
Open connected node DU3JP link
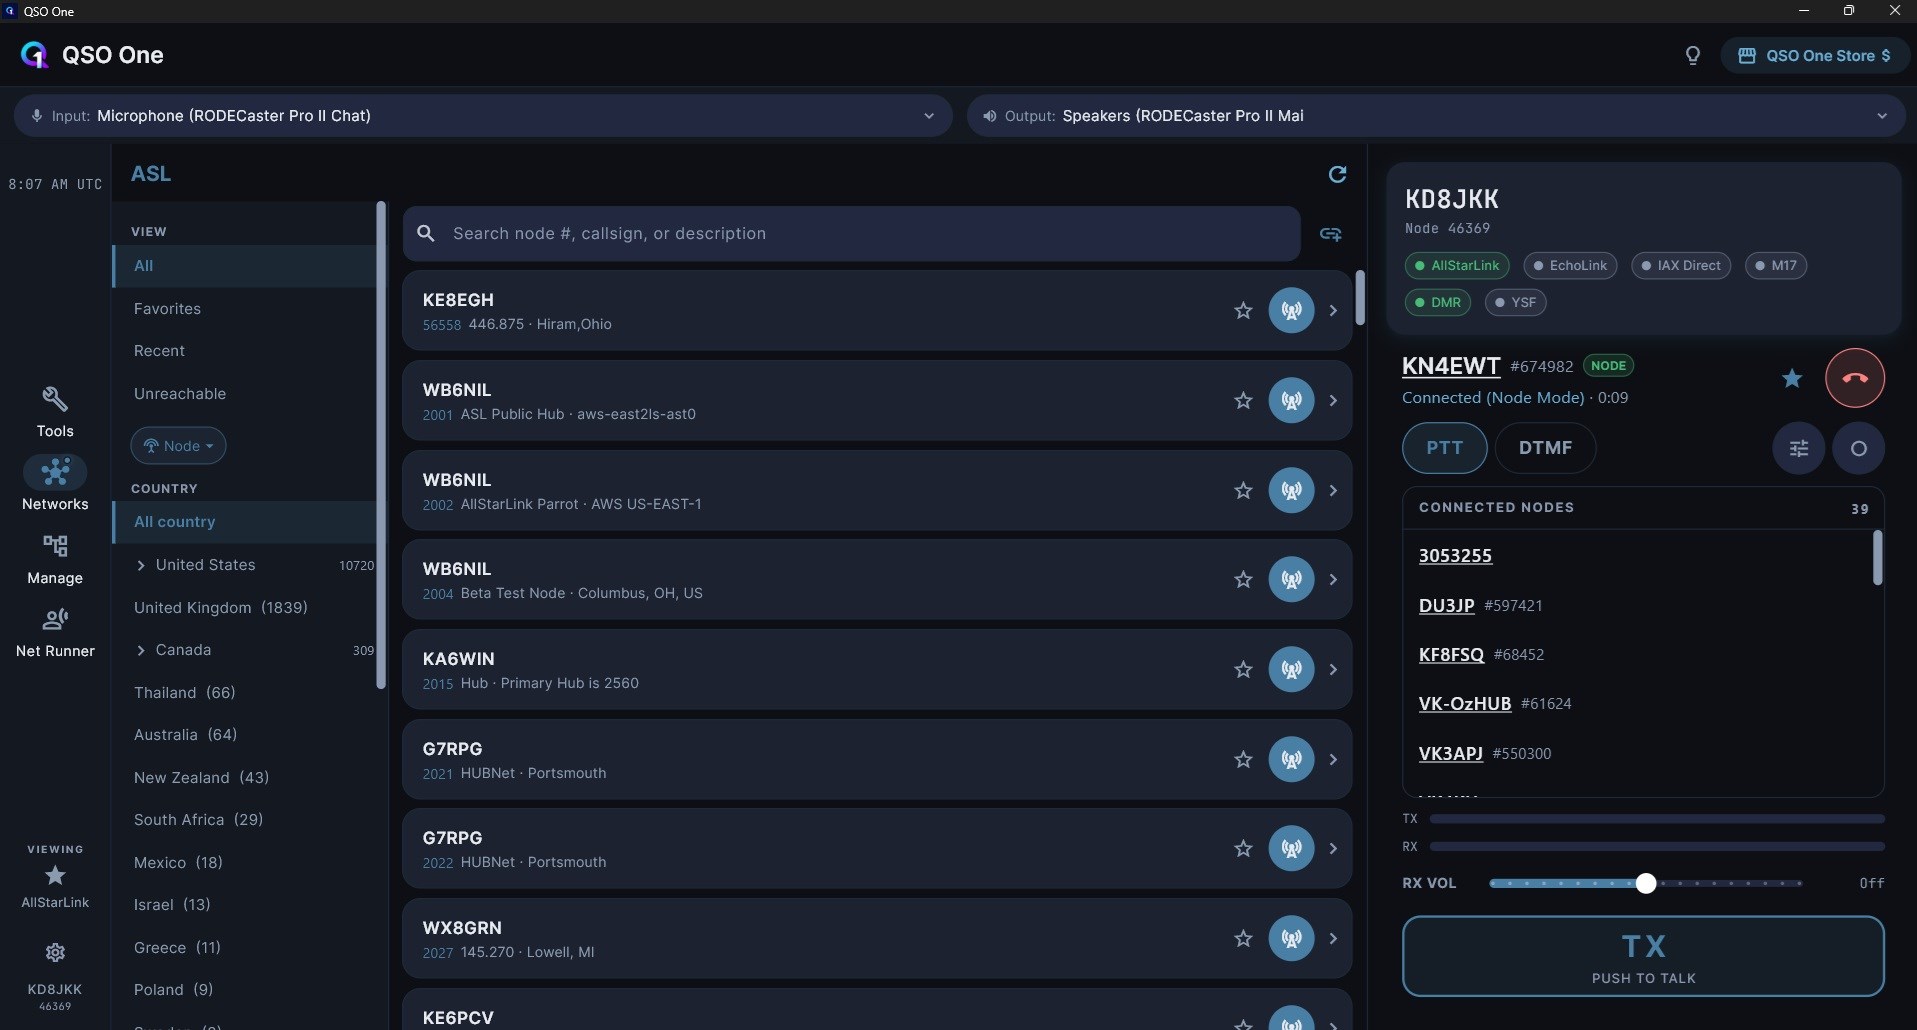[x=1446, y=605]
